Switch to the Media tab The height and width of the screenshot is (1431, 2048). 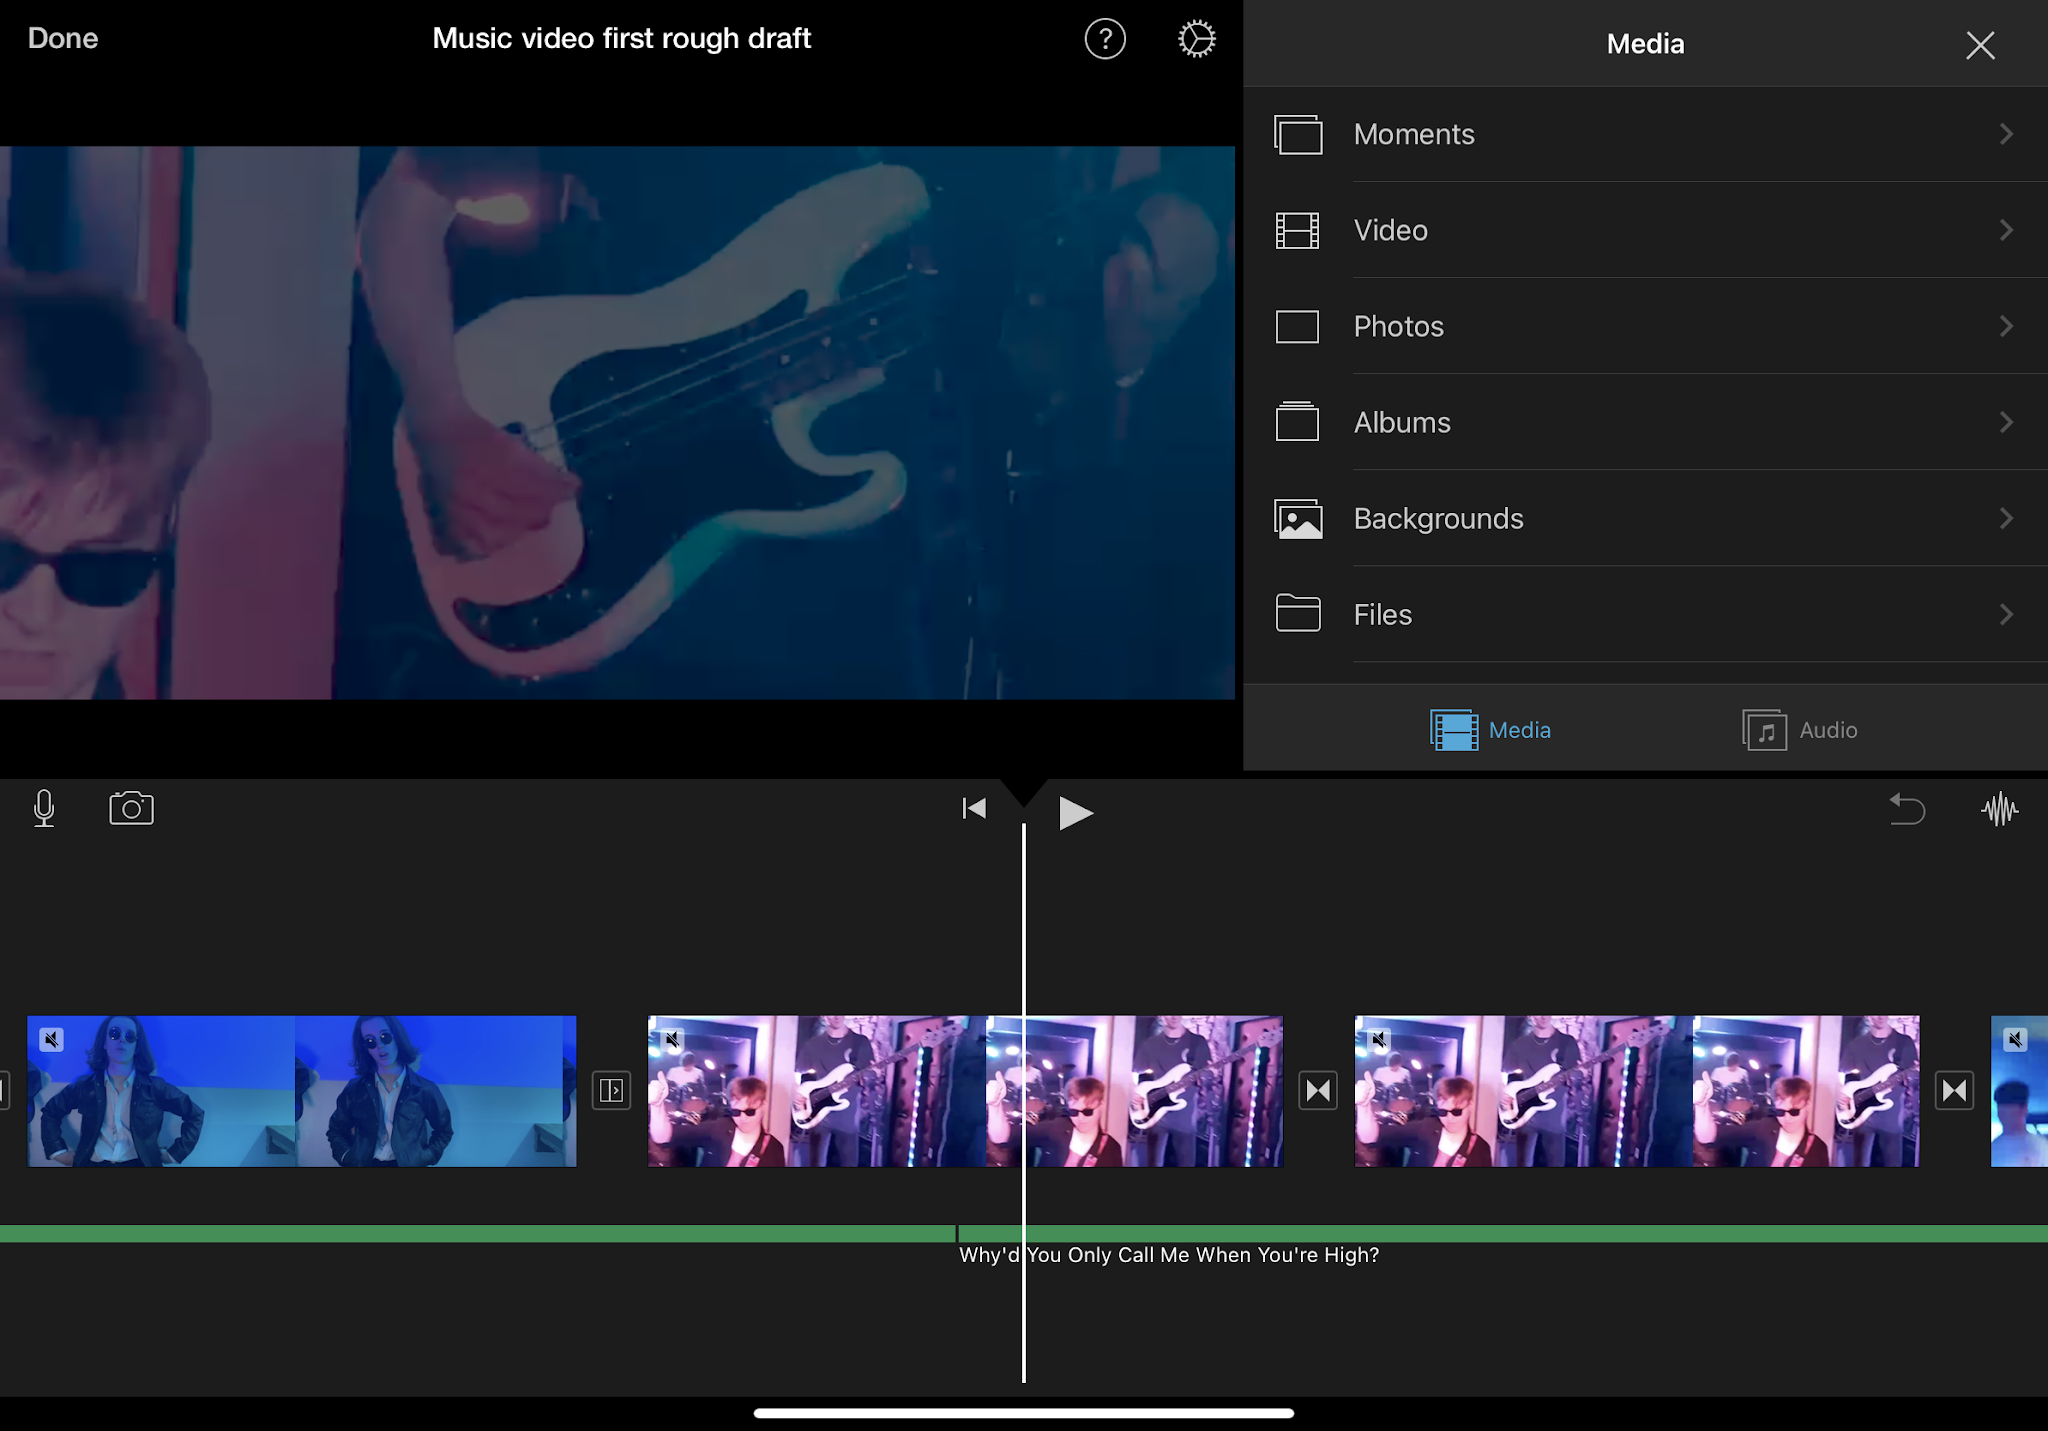coord(1490,730)
